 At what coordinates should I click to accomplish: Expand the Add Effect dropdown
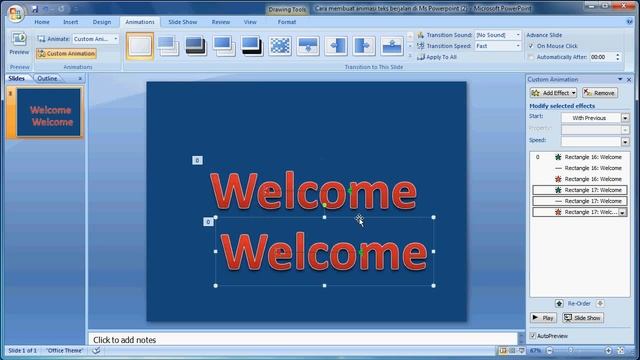pyautogui.click(x=573, y=93)
